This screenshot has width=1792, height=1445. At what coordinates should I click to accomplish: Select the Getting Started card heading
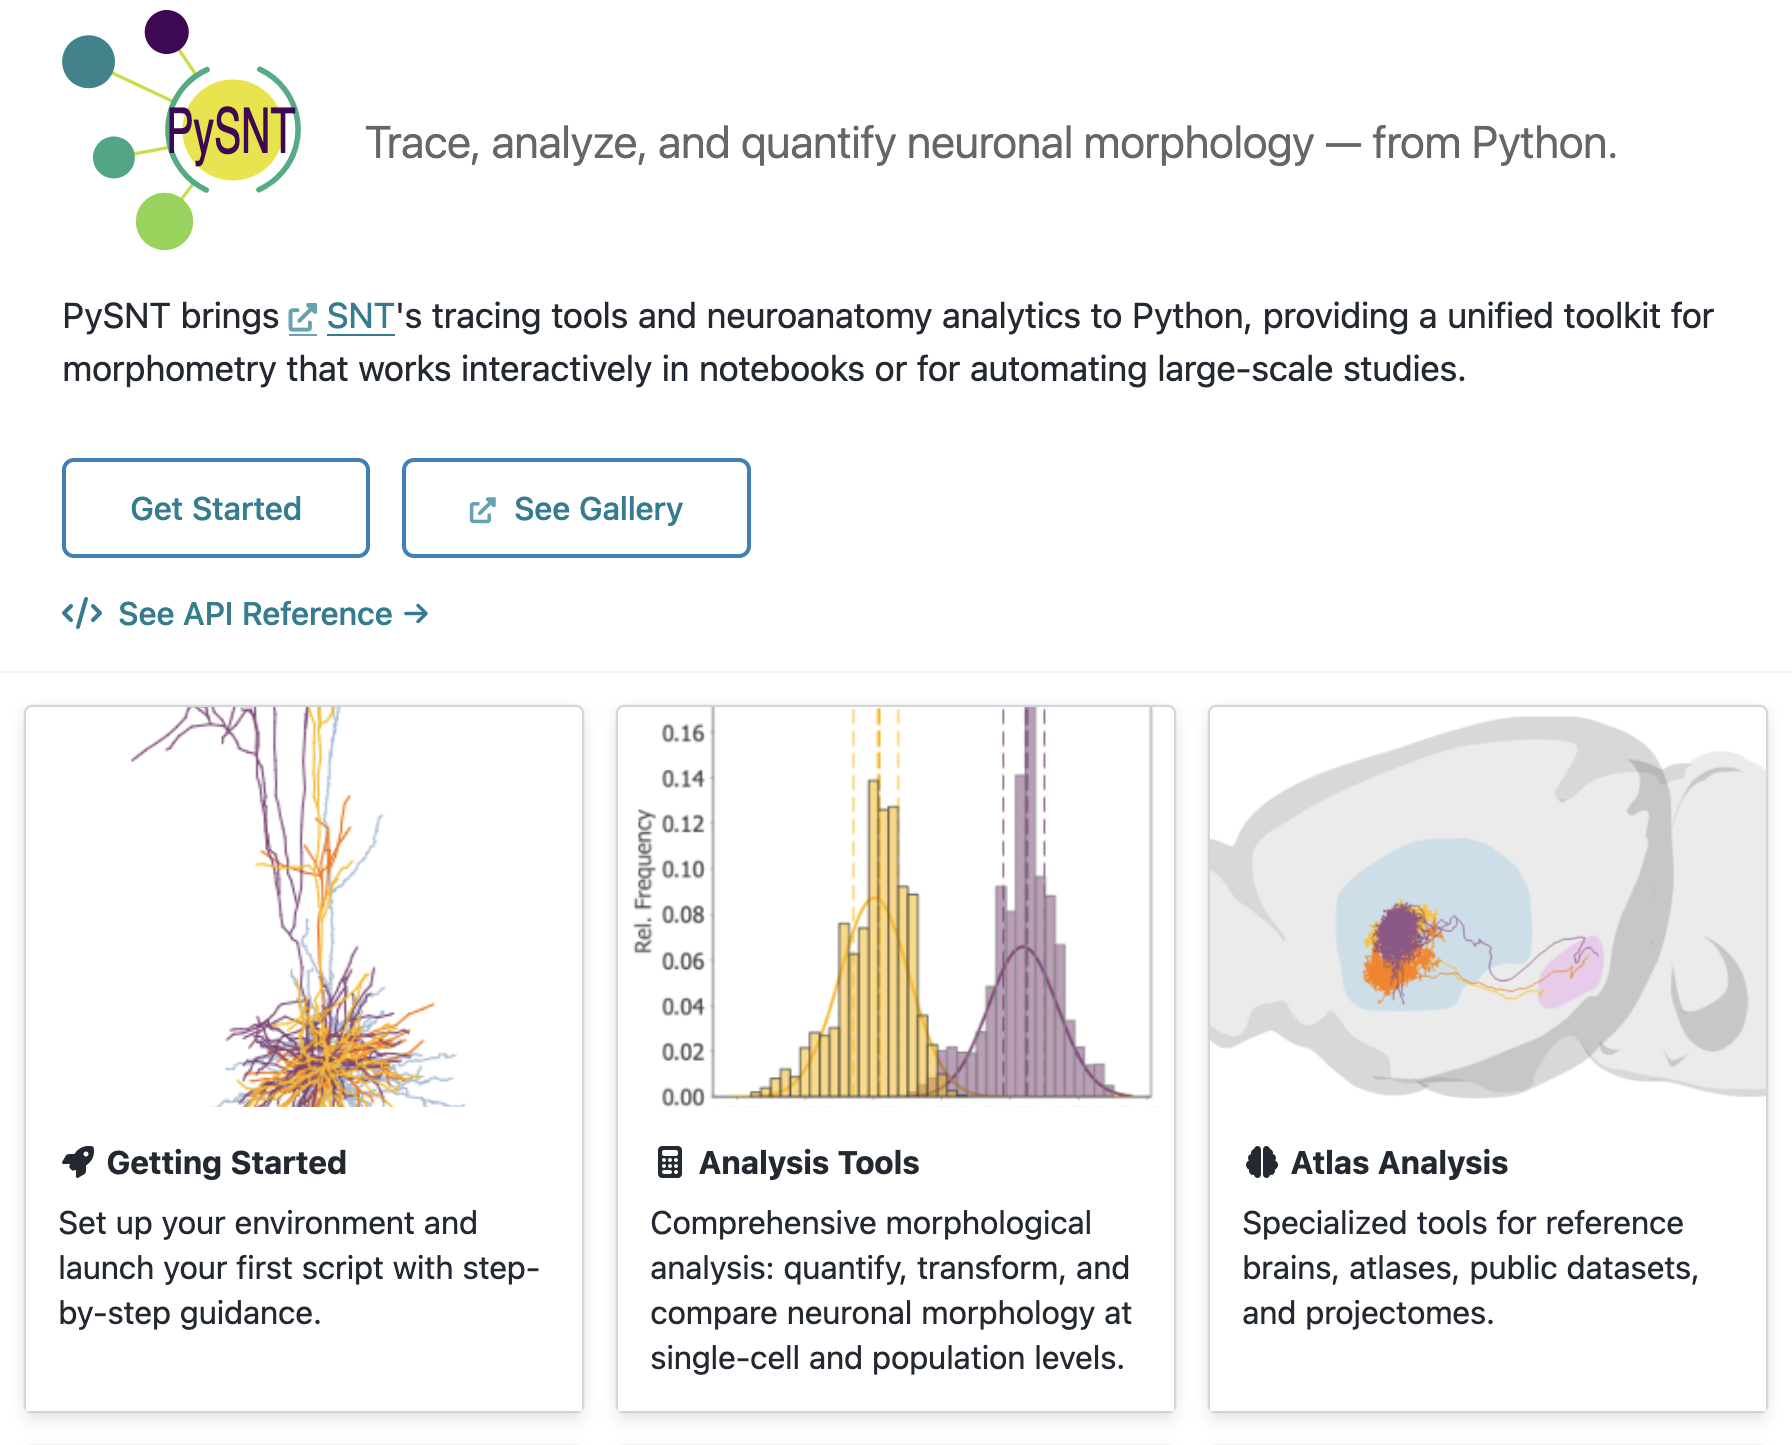(227, 1161)
